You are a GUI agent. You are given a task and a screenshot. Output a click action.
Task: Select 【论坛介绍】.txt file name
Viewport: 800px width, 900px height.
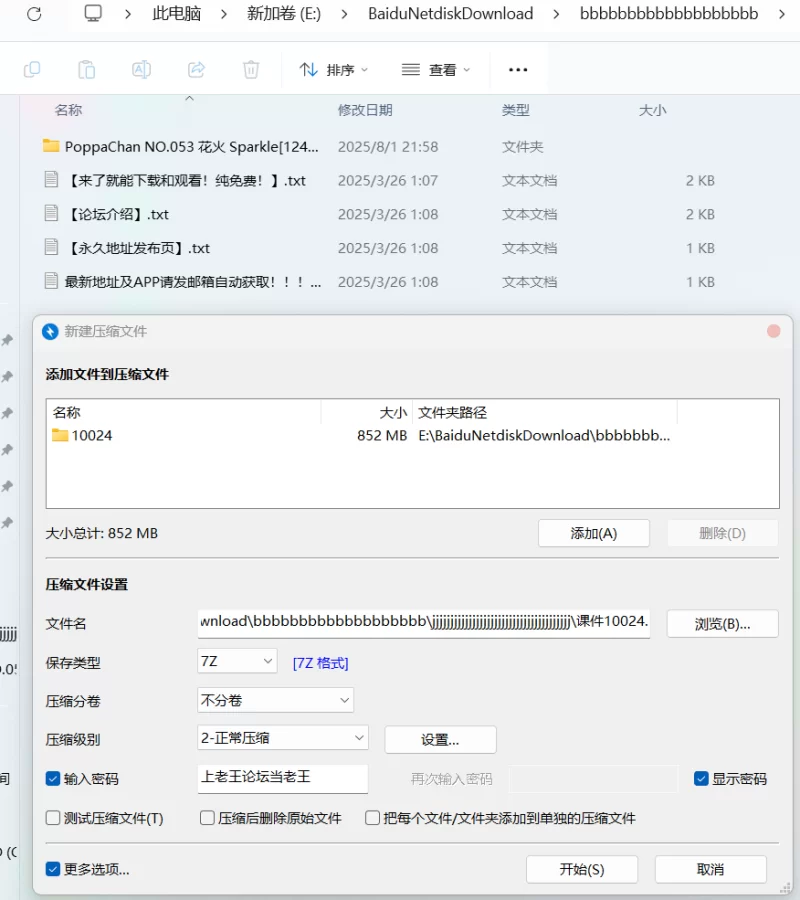[118, 214]
